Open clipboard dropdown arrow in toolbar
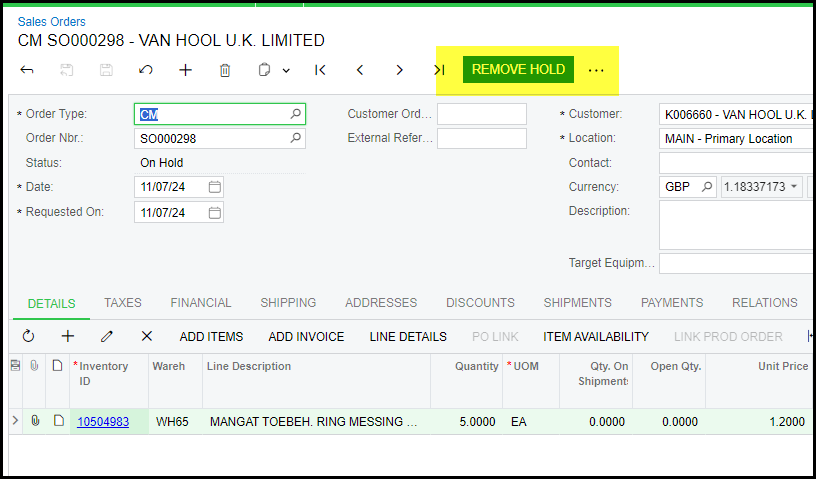Viewport: 816px width, 479px height. [x=286, y=71]
